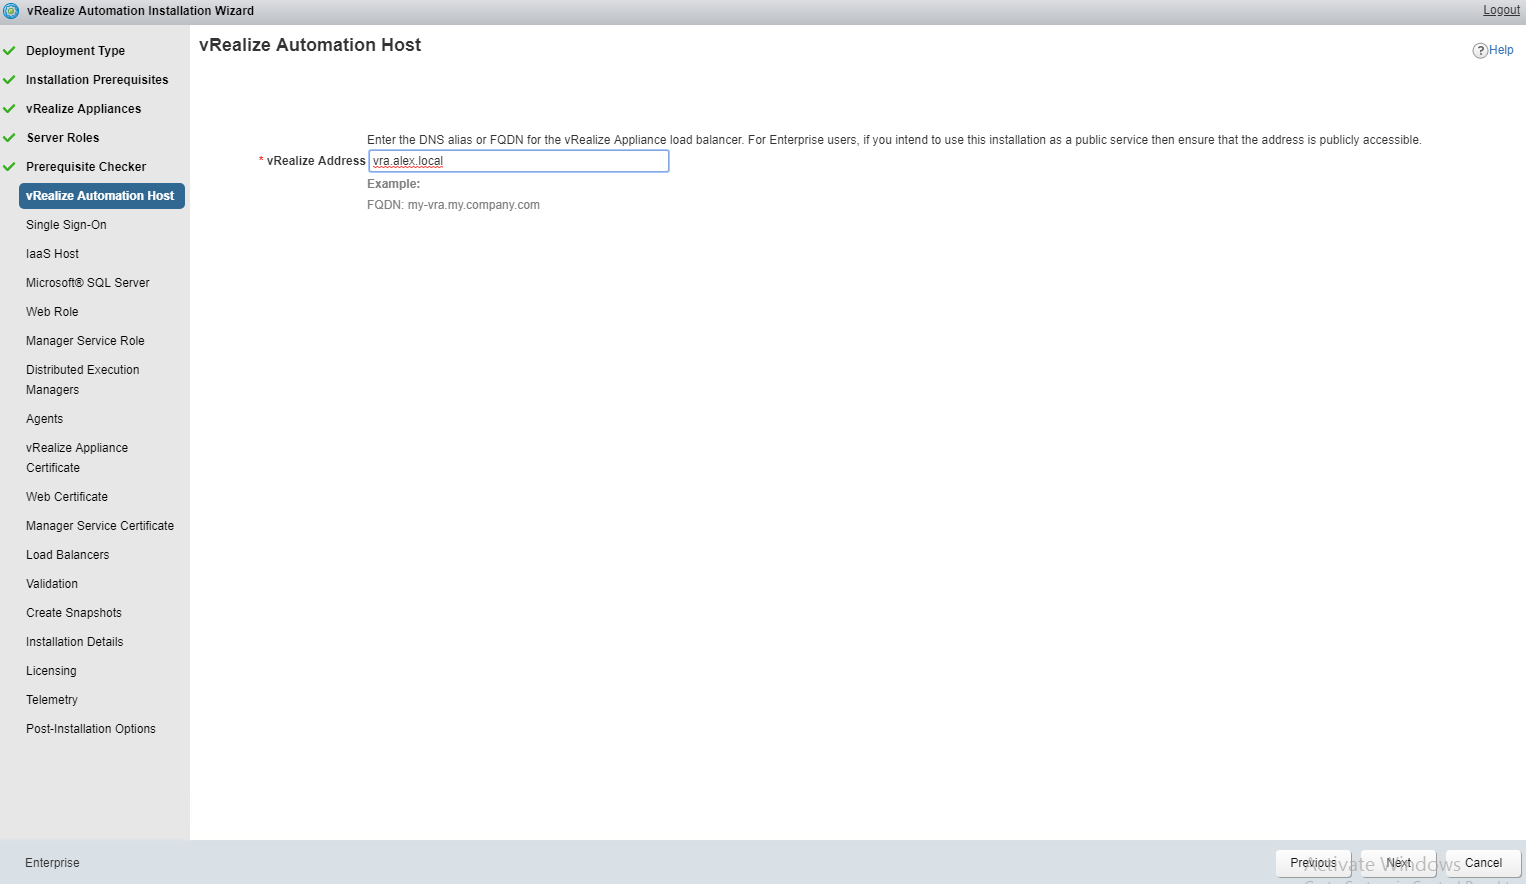Click the Deployment Type green checkmark
The height and width of the screenshot is (884, 1526).
(9, 51)
